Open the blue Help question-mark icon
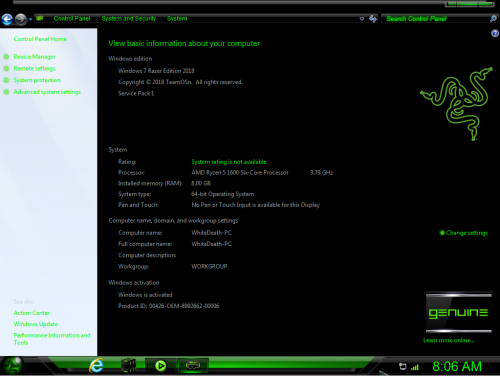Image resolution: width=500 pixels, height=376 pixels. click(x=495, y=33)
